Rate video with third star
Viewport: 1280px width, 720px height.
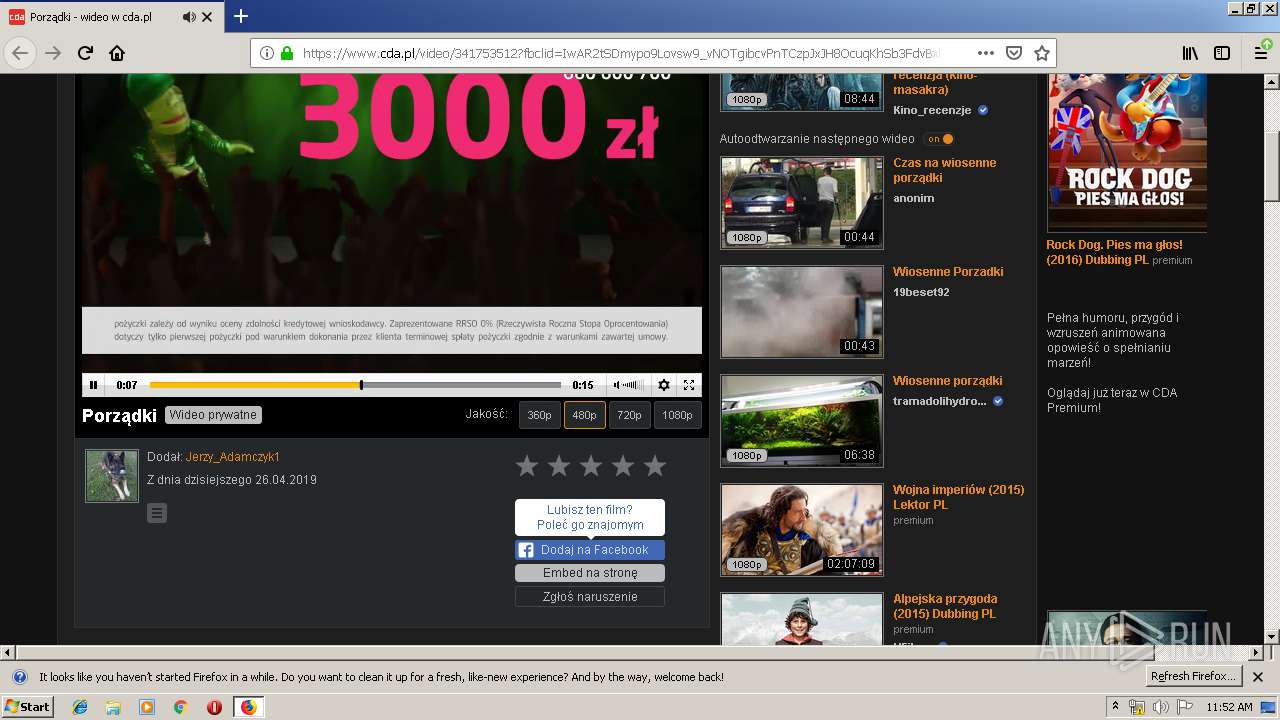click(x=591, y=466)
